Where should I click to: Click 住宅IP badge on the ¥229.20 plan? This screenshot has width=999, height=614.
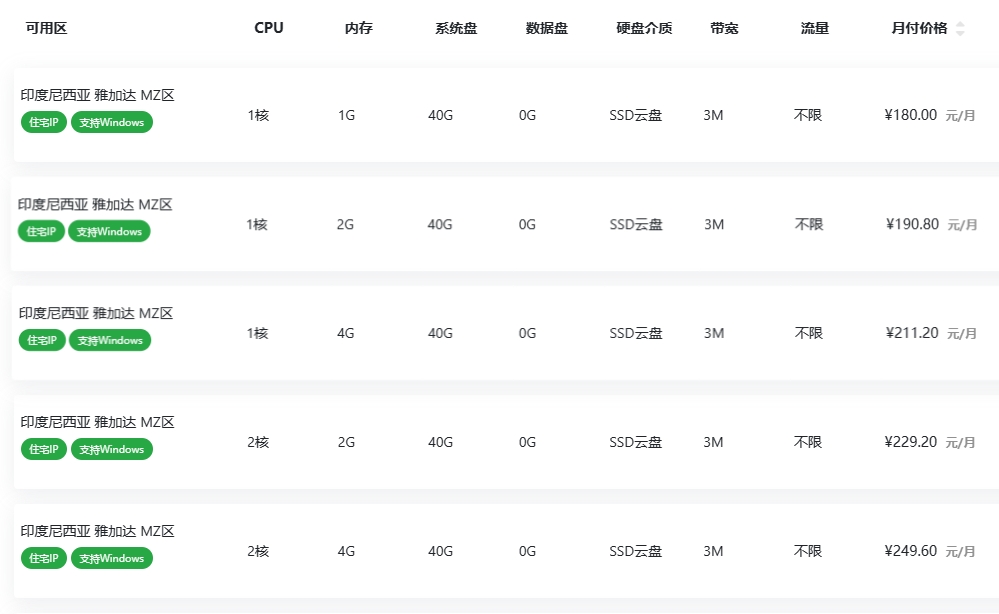[44, 449]
